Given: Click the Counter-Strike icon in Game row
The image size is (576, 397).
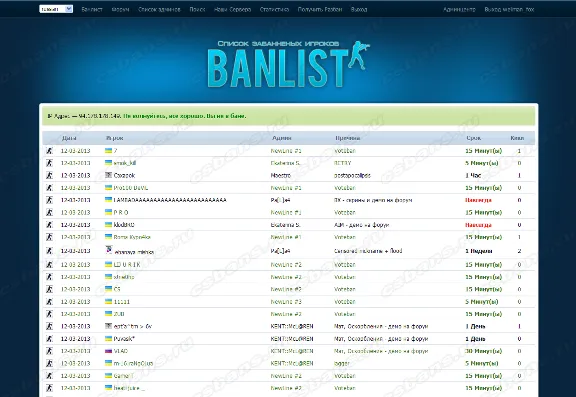Looking at the screenshot, I should click(x=49, y=376).
